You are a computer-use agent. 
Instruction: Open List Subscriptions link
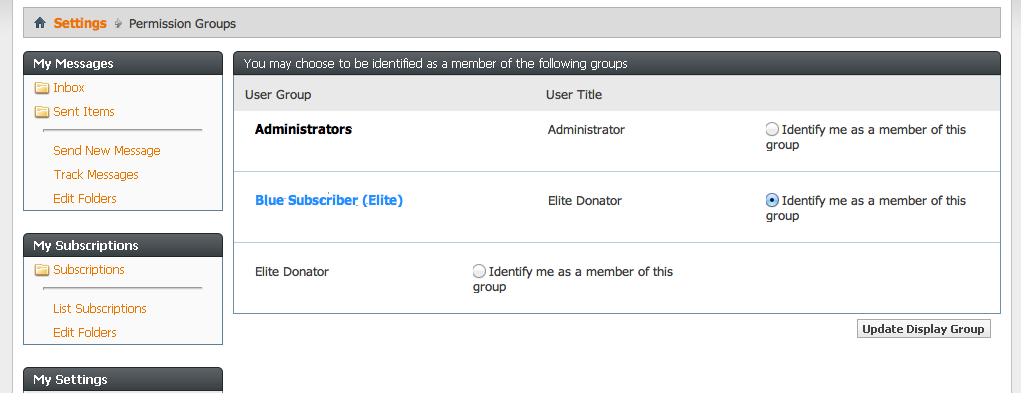point(100,309)
